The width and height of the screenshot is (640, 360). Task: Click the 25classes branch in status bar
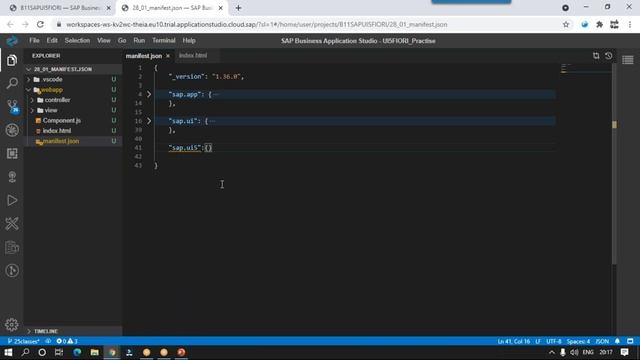(x=23, y=341)
